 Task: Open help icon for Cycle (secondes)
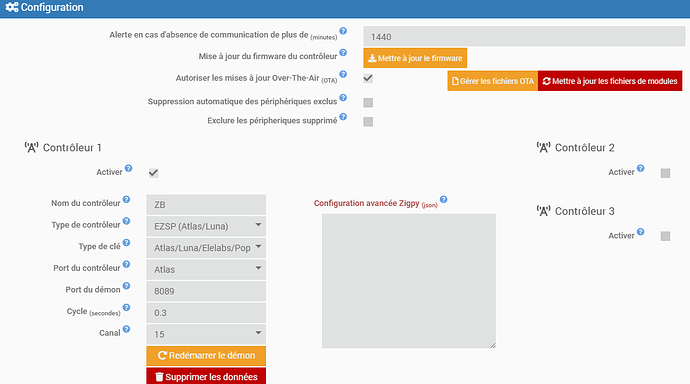pos(126,307)
